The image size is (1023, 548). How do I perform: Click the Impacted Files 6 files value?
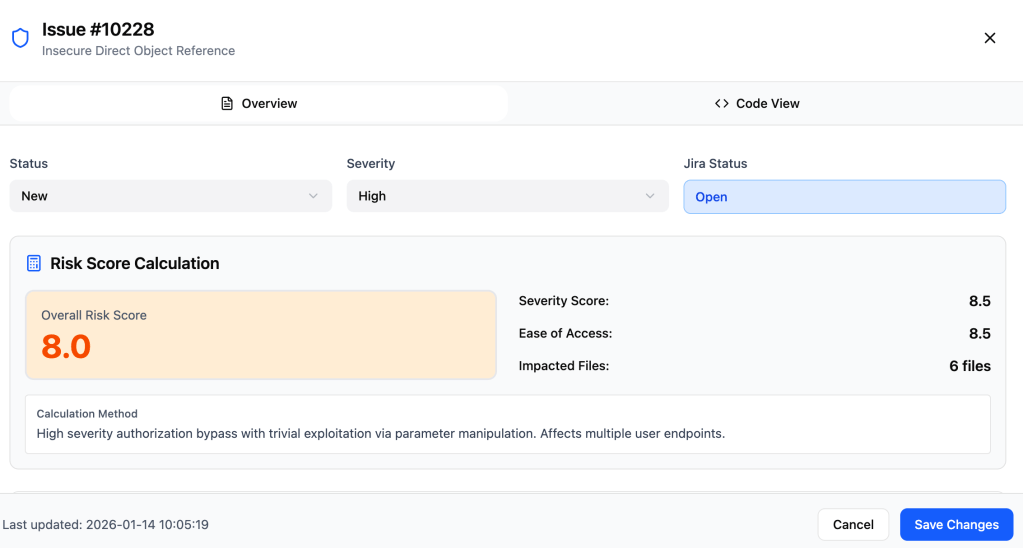pyautogui.click(x=969, y=366)
